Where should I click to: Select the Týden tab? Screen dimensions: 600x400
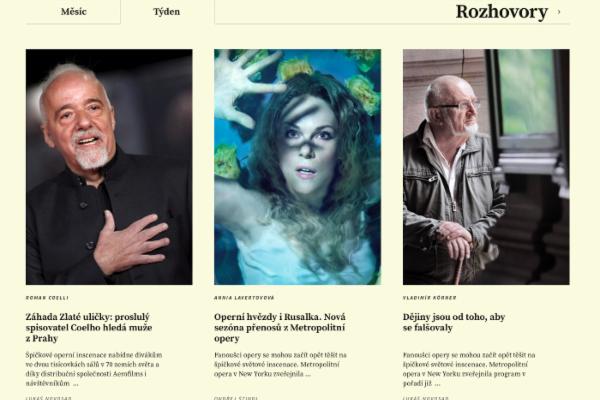click(166, 11)
